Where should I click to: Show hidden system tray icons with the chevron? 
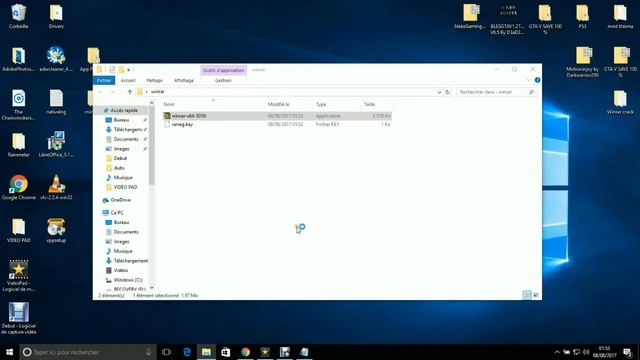pyautogui.click(x=557, y=352)
